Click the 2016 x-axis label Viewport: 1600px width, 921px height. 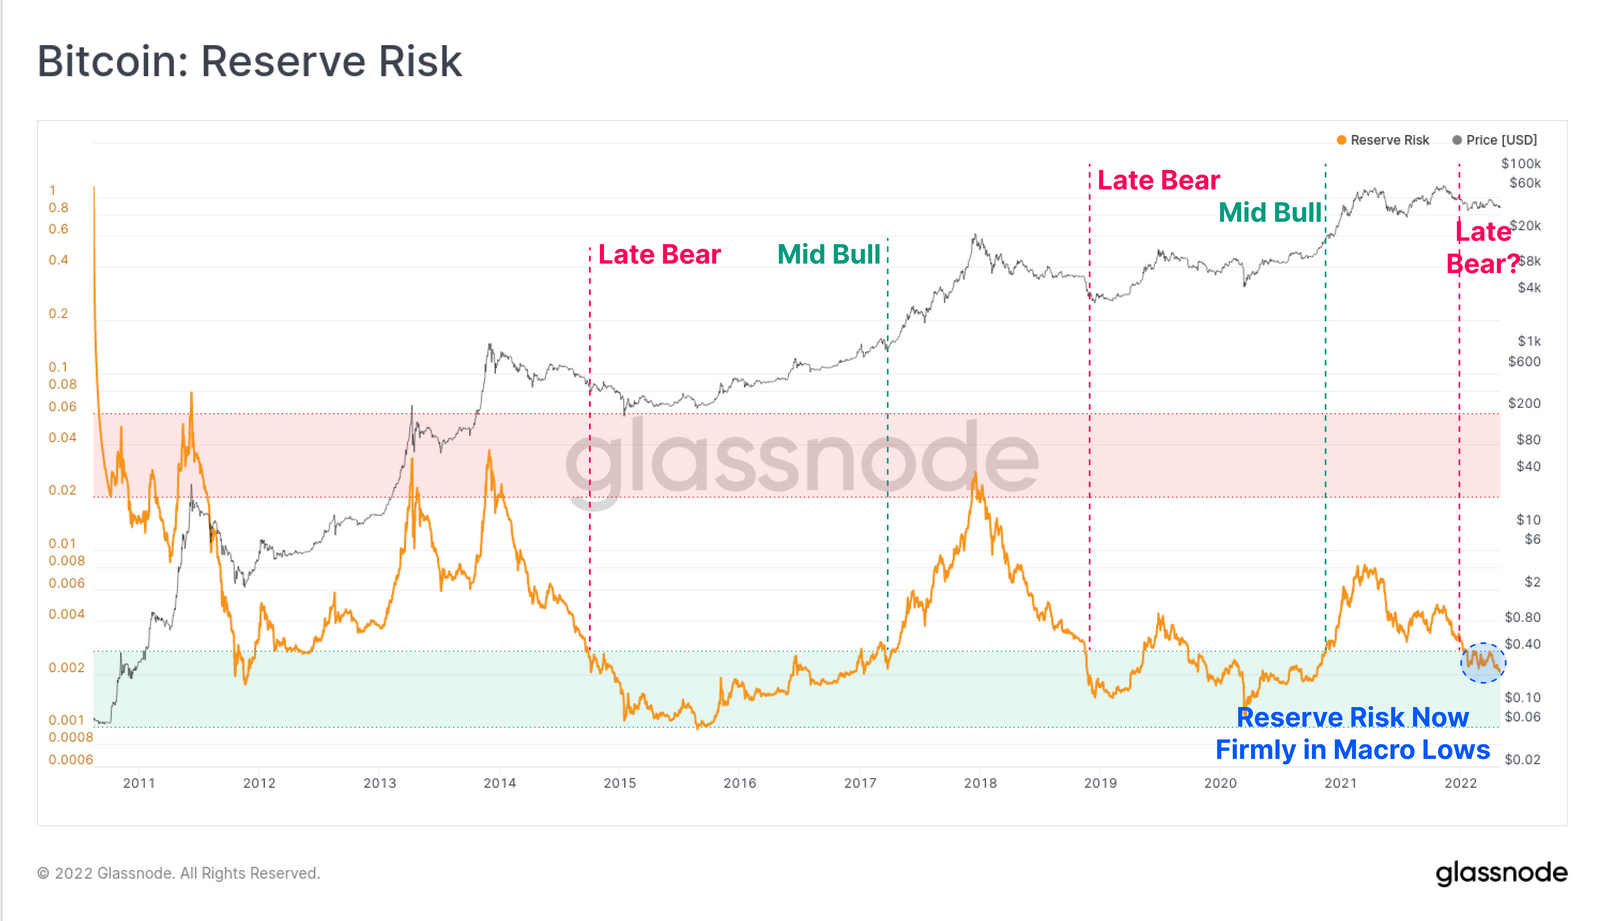point(740,783)
